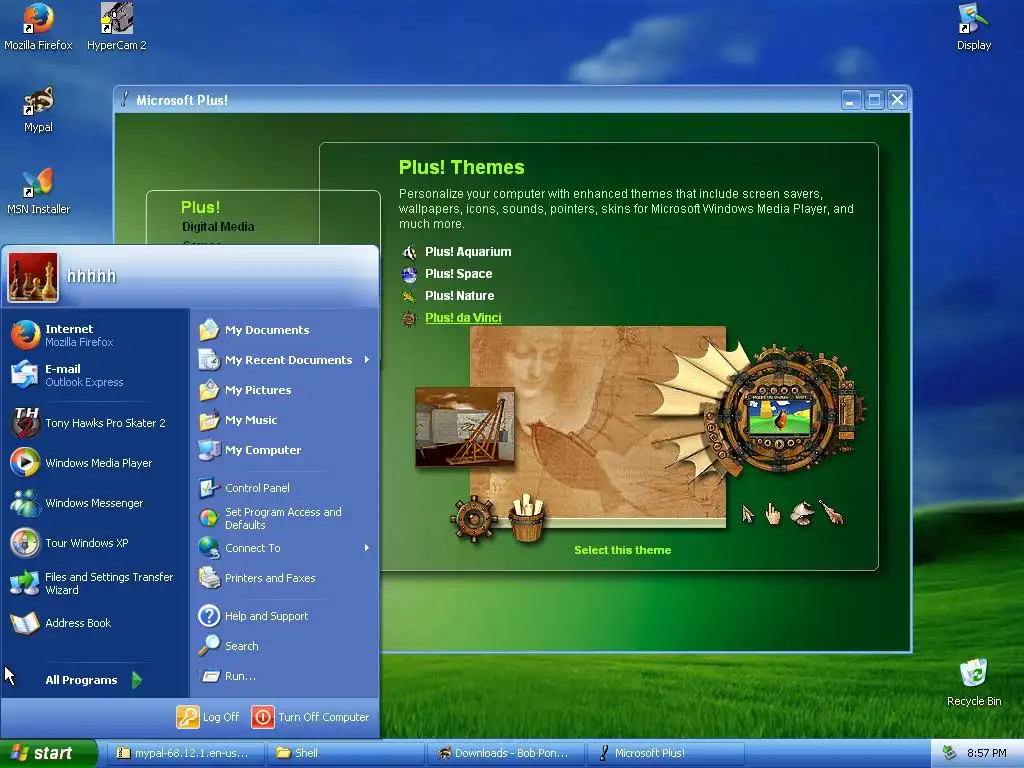Image resolution: width=1024 pixels, height=768 pixels.
Task: Click the arrow pointer preview
Action: pyautogui.click(x=748, y=515)
